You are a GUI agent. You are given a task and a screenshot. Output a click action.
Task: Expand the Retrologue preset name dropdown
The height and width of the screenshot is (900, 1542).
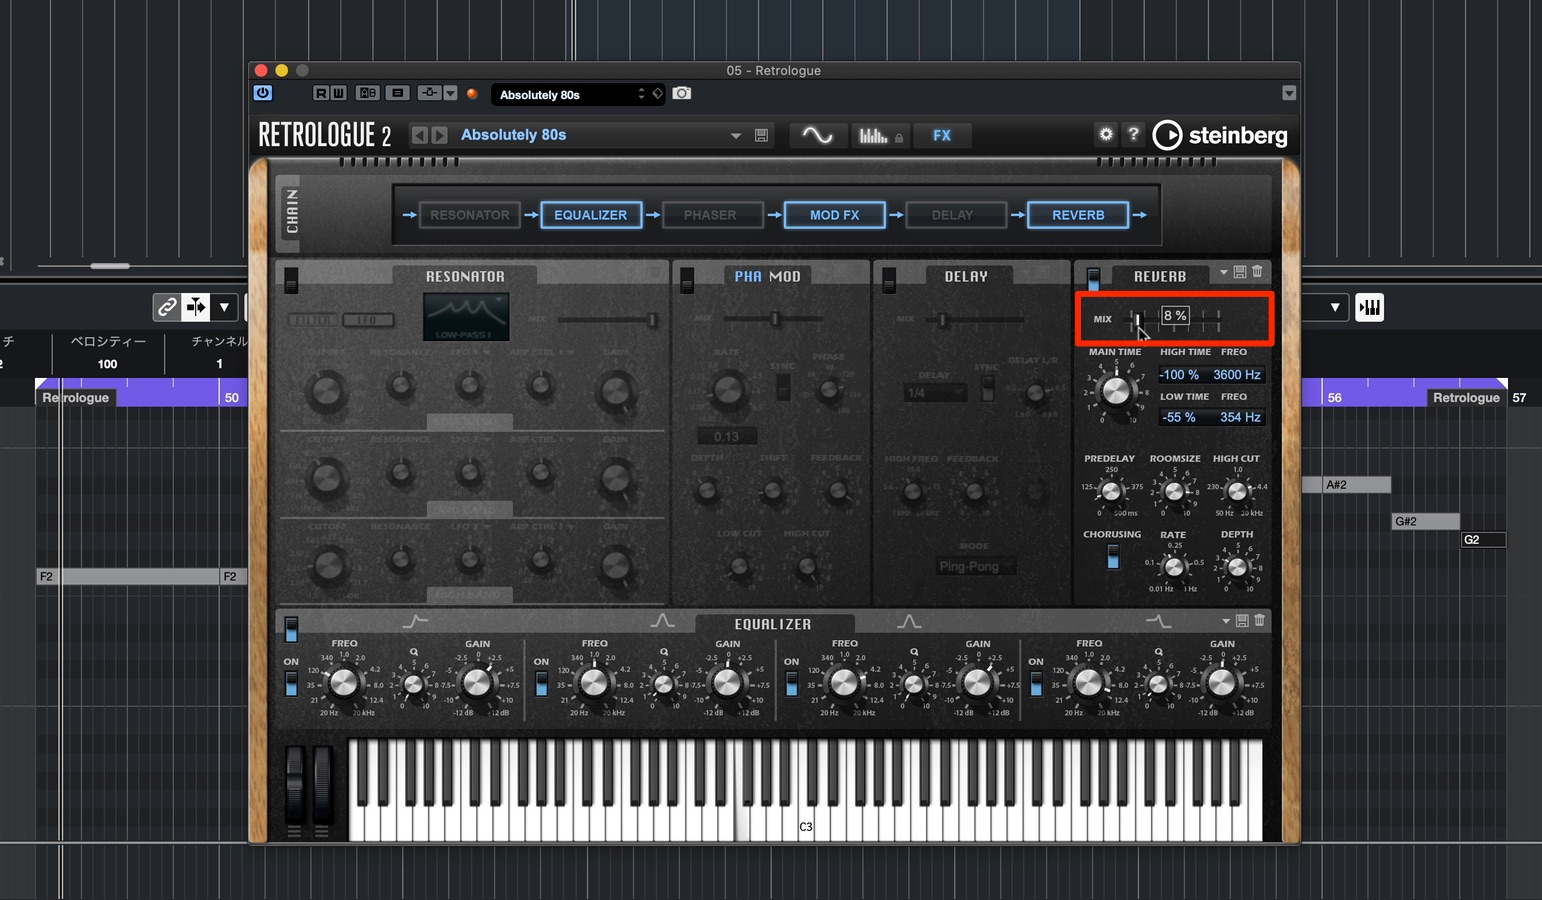tap(736, 136)
